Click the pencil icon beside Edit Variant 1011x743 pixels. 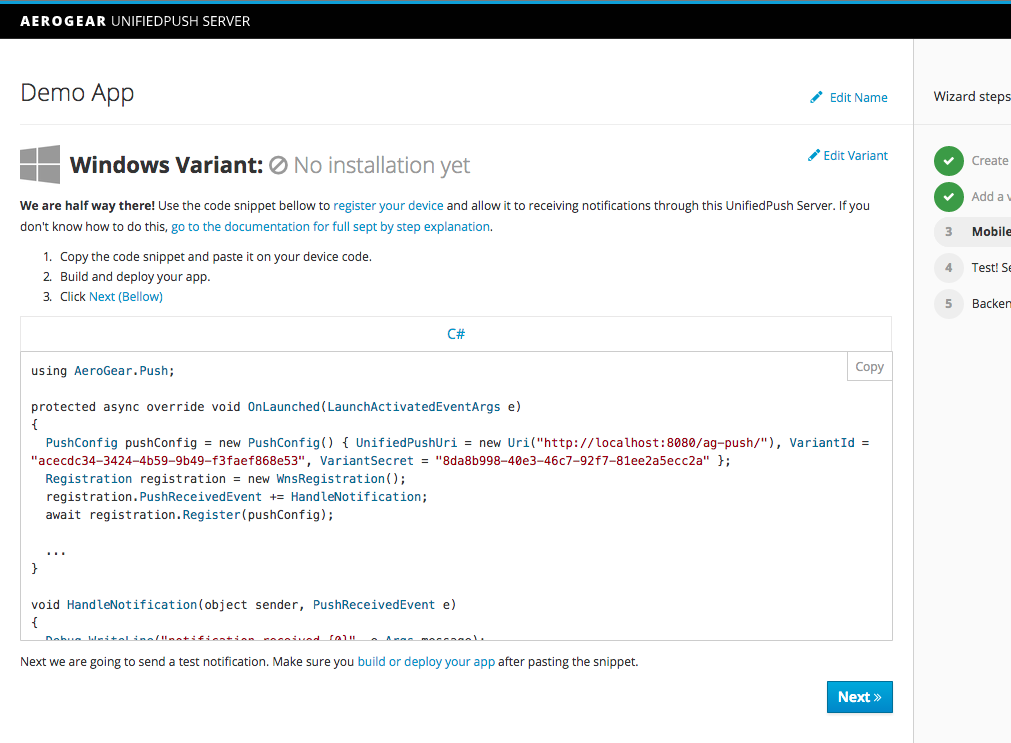tap(814, 155)
